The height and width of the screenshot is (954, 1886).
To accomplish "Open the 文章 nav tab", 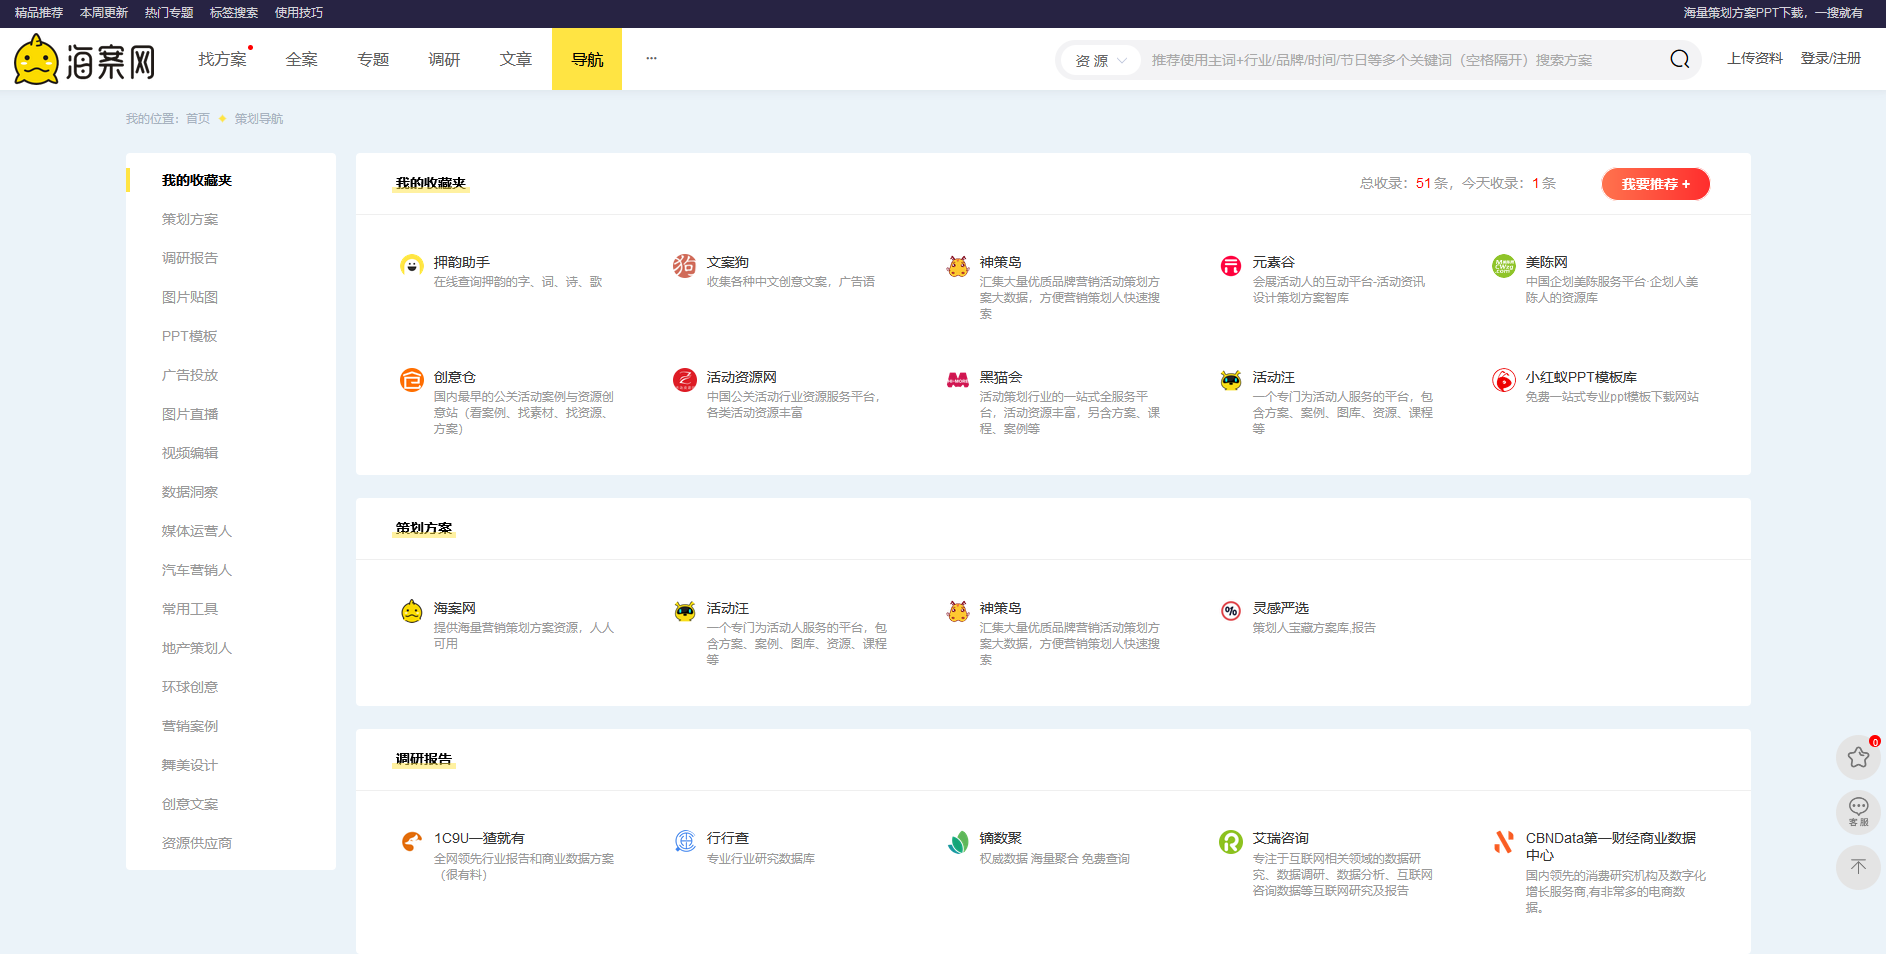I will coord(516,59).
